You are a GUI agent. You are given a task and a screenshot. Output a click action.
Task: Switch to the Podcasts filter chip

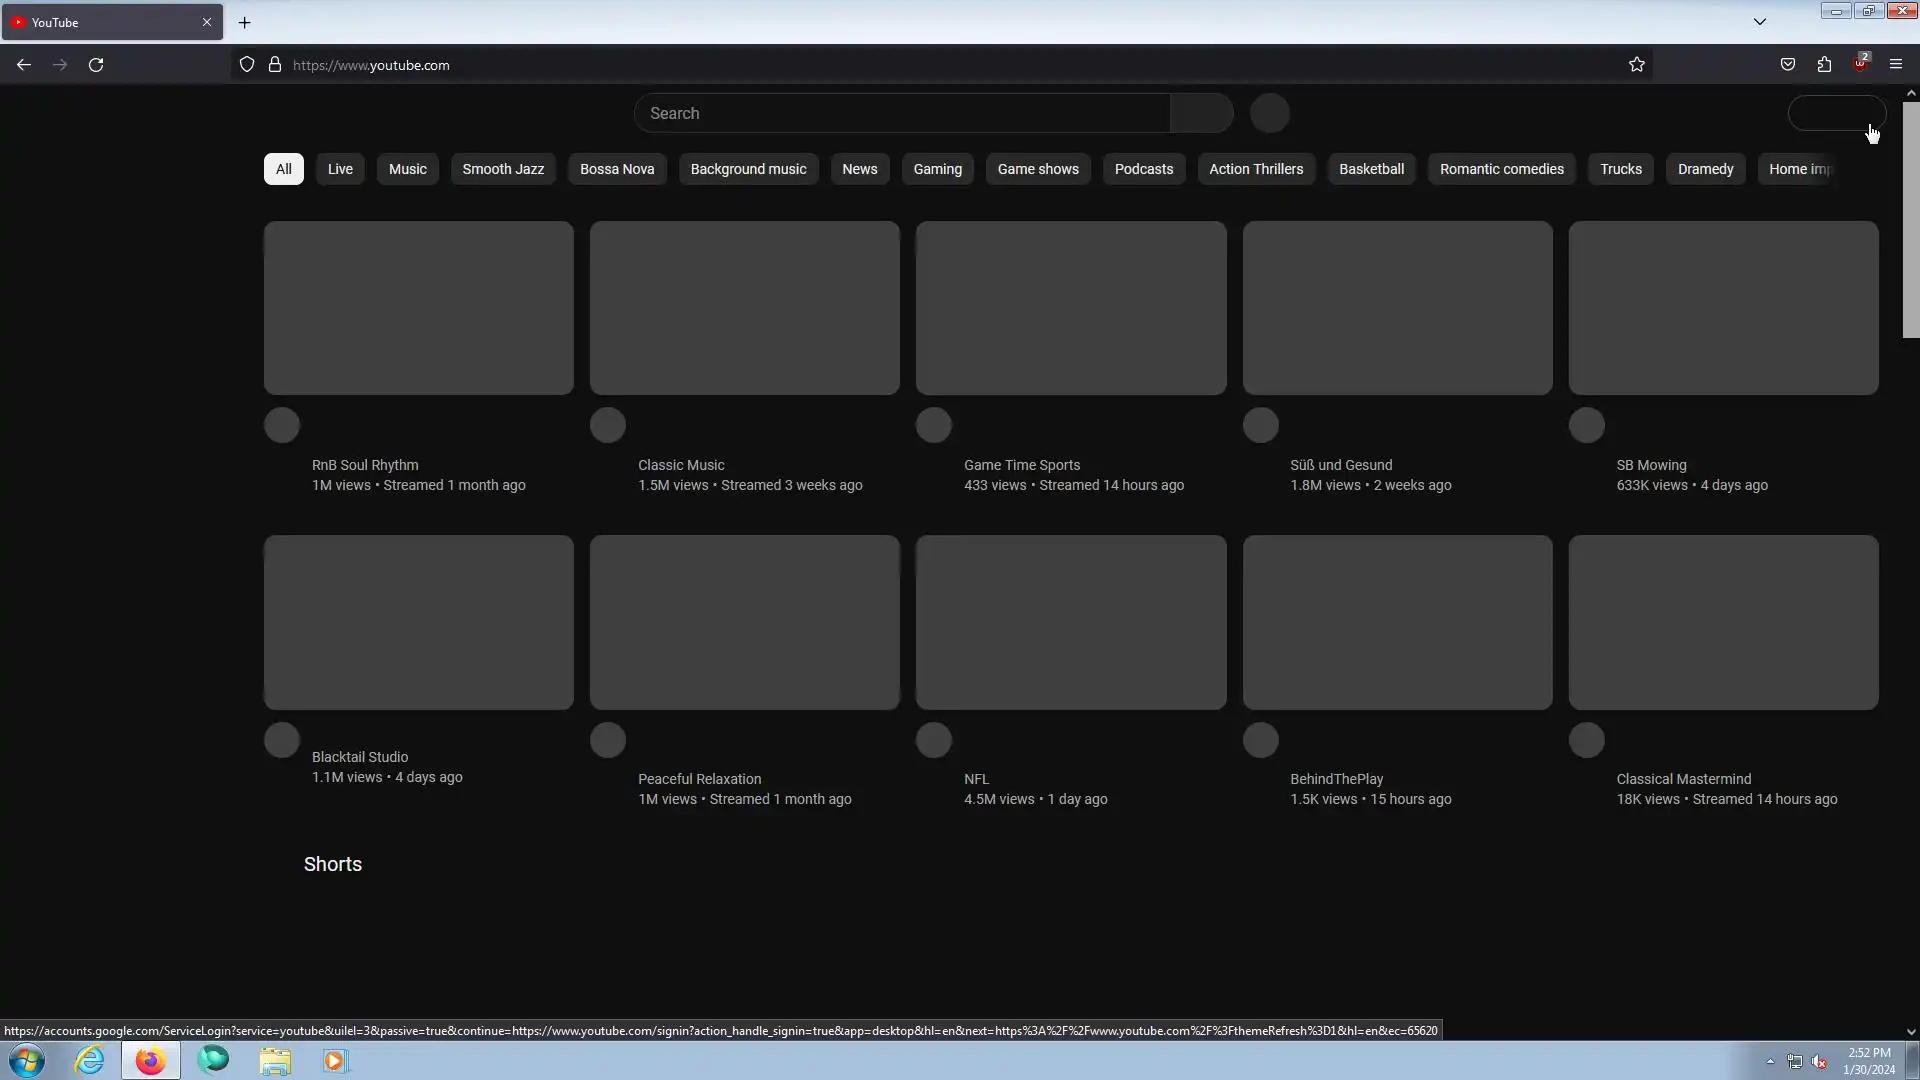1143,169
